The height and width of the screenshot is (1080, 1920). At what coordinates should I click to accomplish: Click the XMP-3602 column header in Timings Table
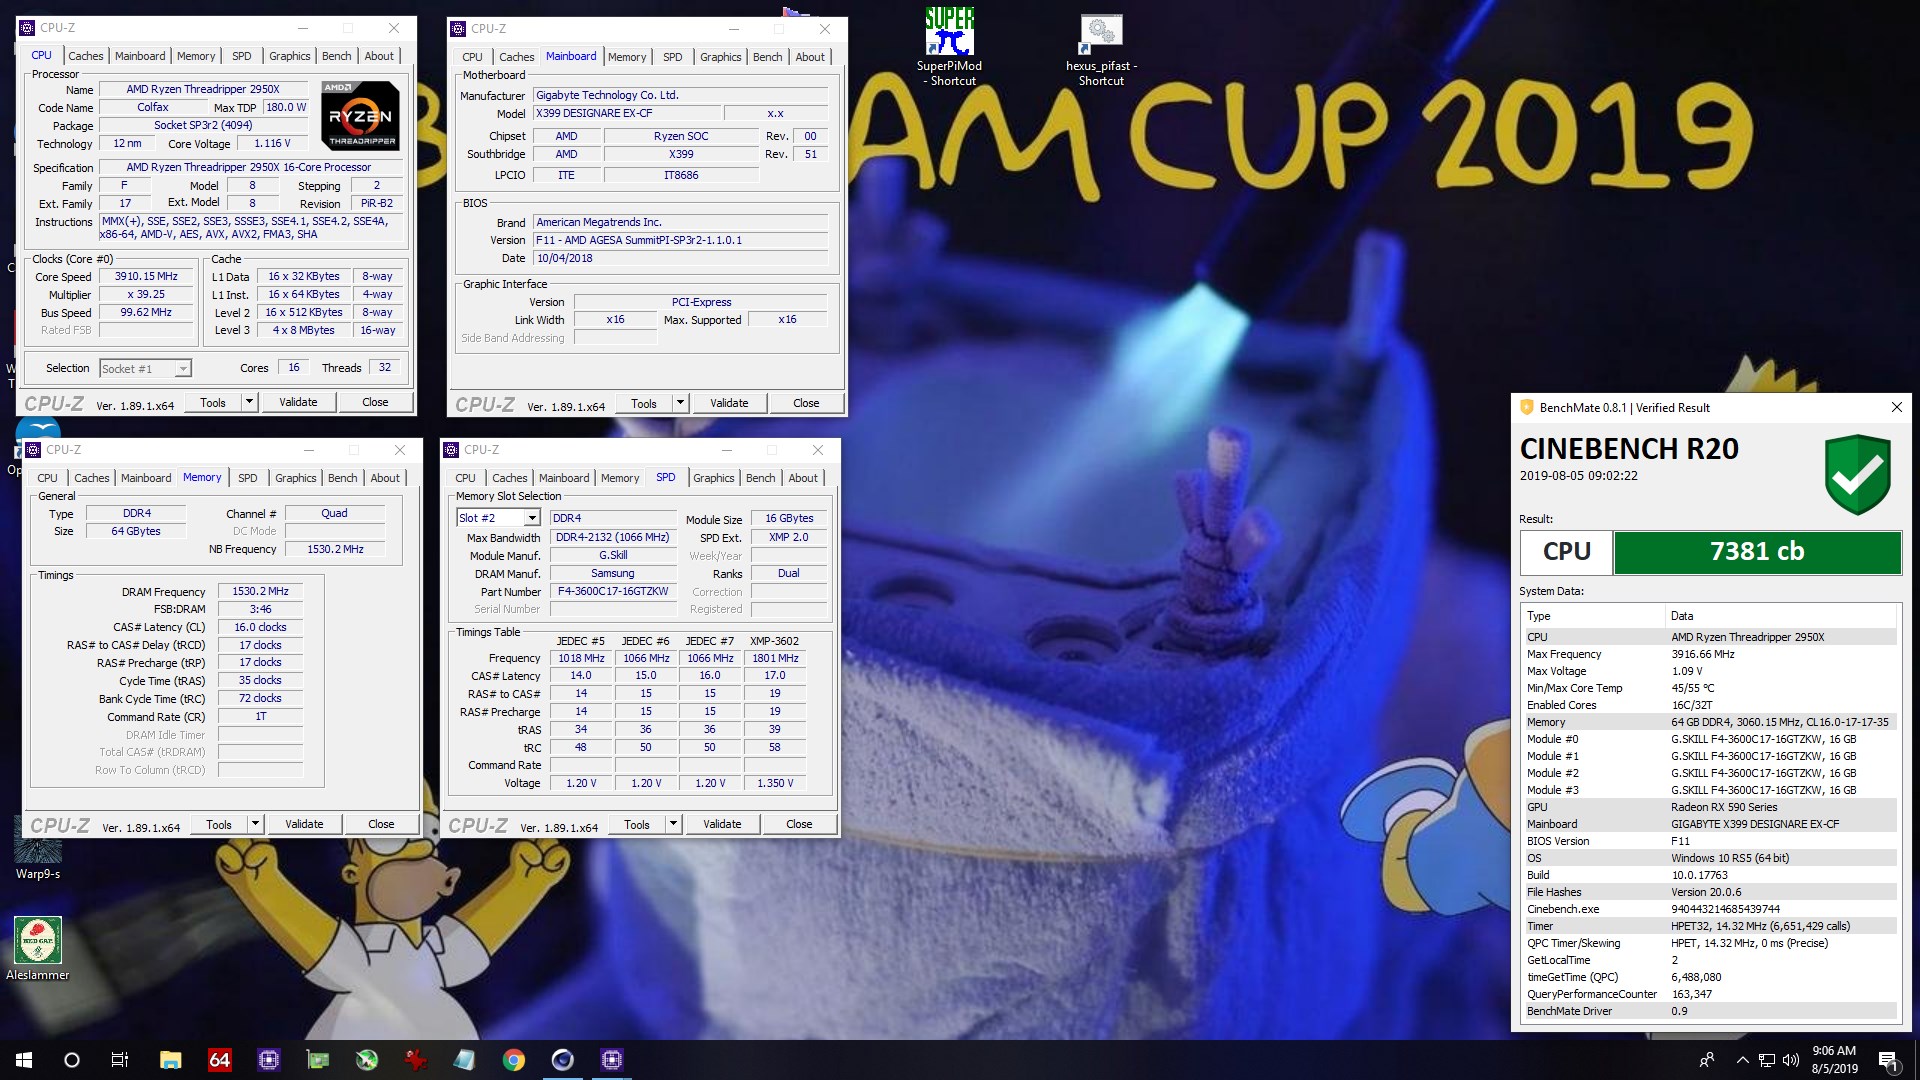pos(775,641)
